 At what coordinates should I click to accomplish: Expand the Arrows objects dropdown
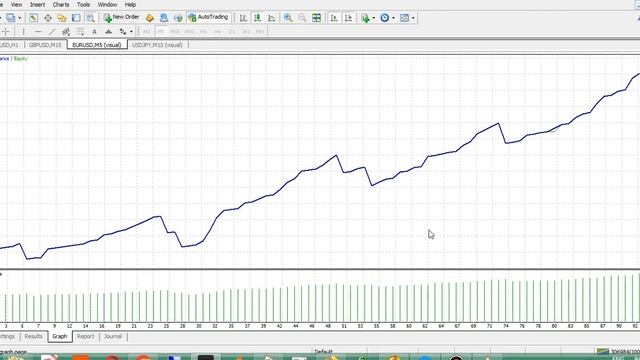click(131, 32)
